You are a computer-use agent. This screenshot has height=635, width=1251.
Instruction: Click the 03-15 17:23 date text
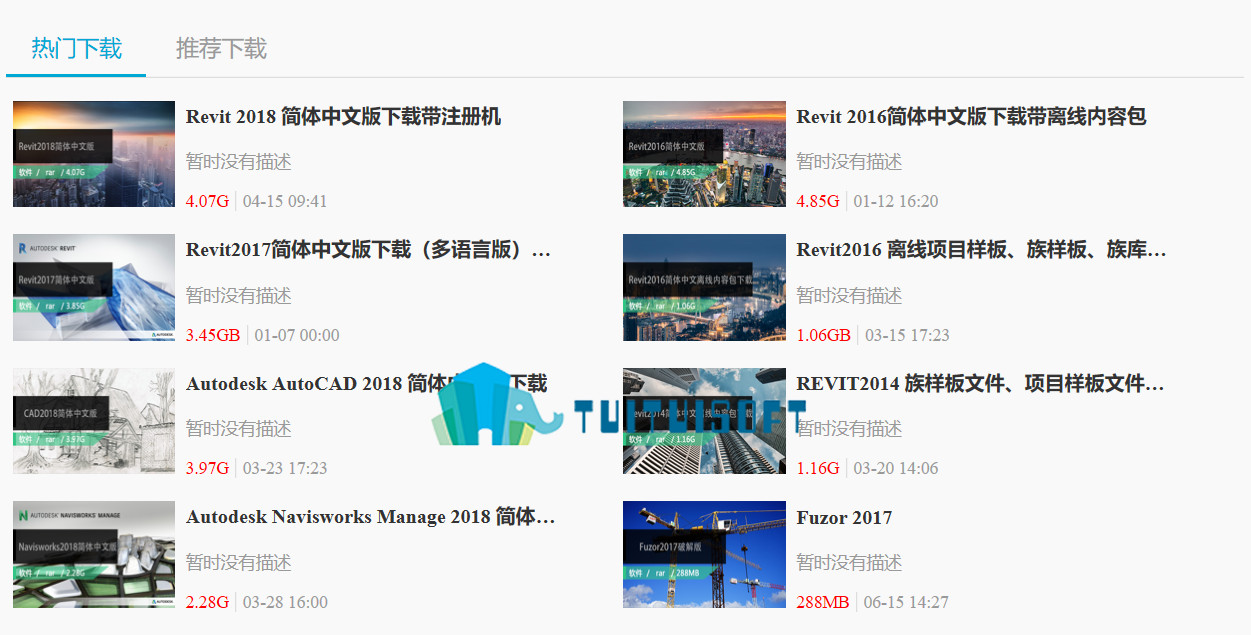907,335
